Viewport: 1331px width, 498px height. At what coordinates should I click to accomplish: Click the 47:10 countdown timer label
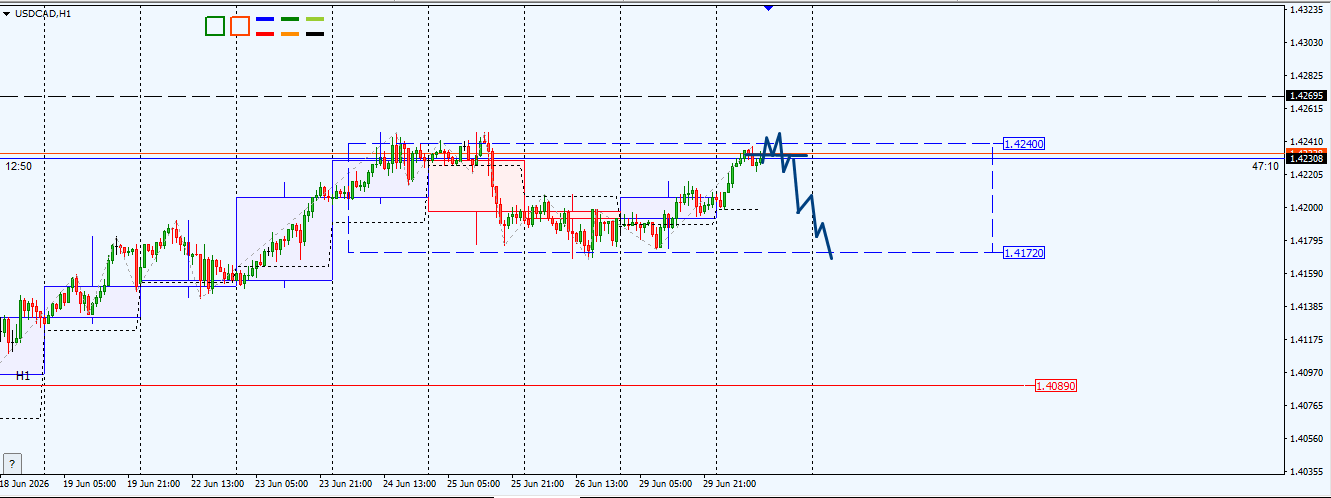[1265, 166]
